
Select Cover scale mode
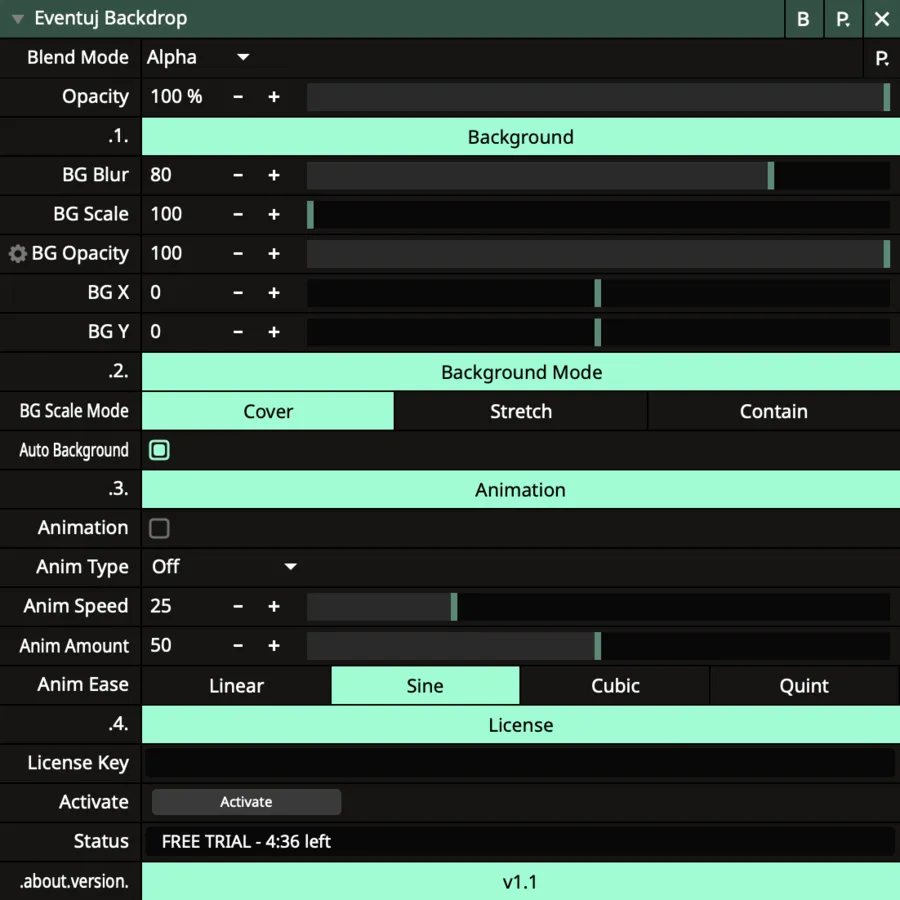pos(268,411)
